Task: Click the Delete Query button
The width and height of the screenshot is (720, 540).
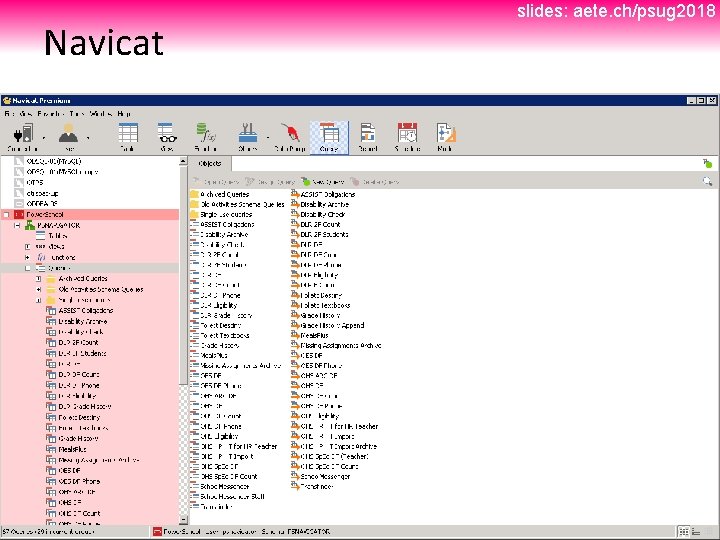Action: (x=375, y=182)
